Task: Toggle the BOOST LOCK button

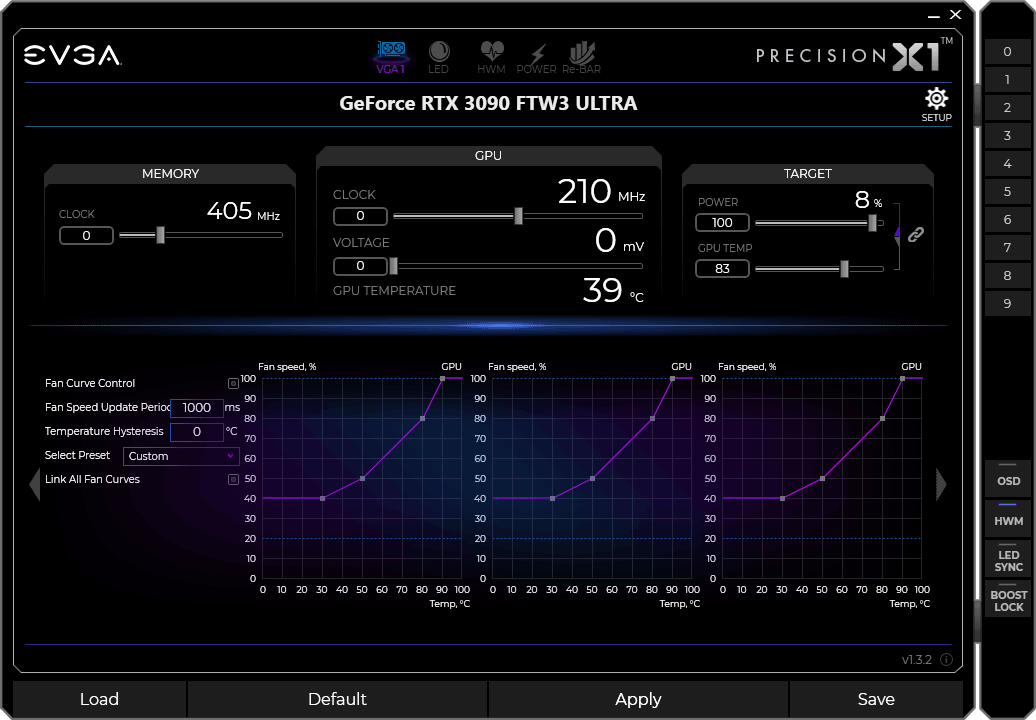Action: [x=1008, y=601]
